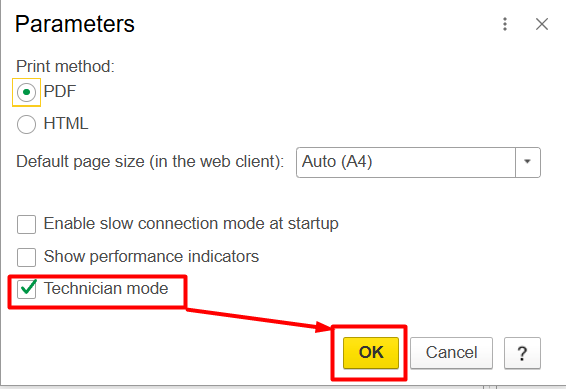Viewport: 566px width, 389px height.
Task: Select the PDF print method radio button
Action: [x=26, y=92]
